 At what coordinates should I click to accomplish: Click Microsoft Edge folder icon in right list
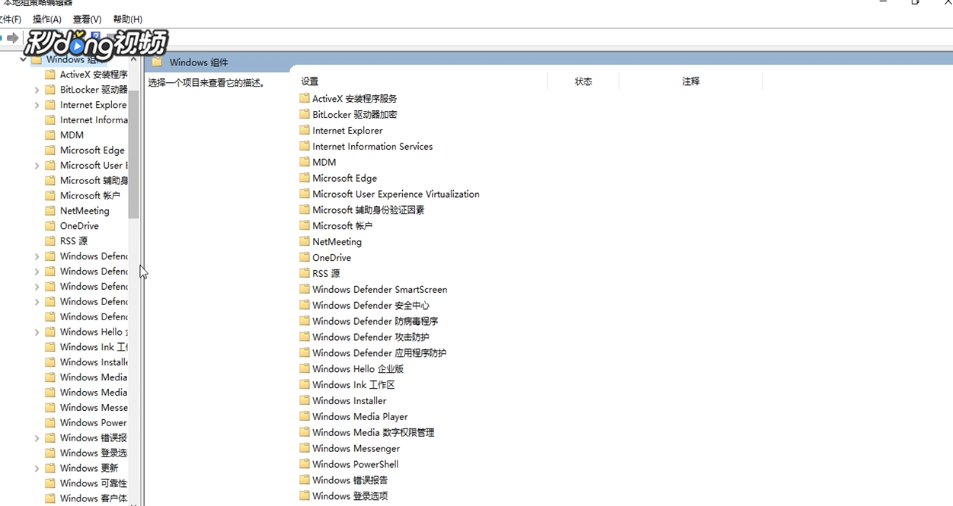[304, 177]
